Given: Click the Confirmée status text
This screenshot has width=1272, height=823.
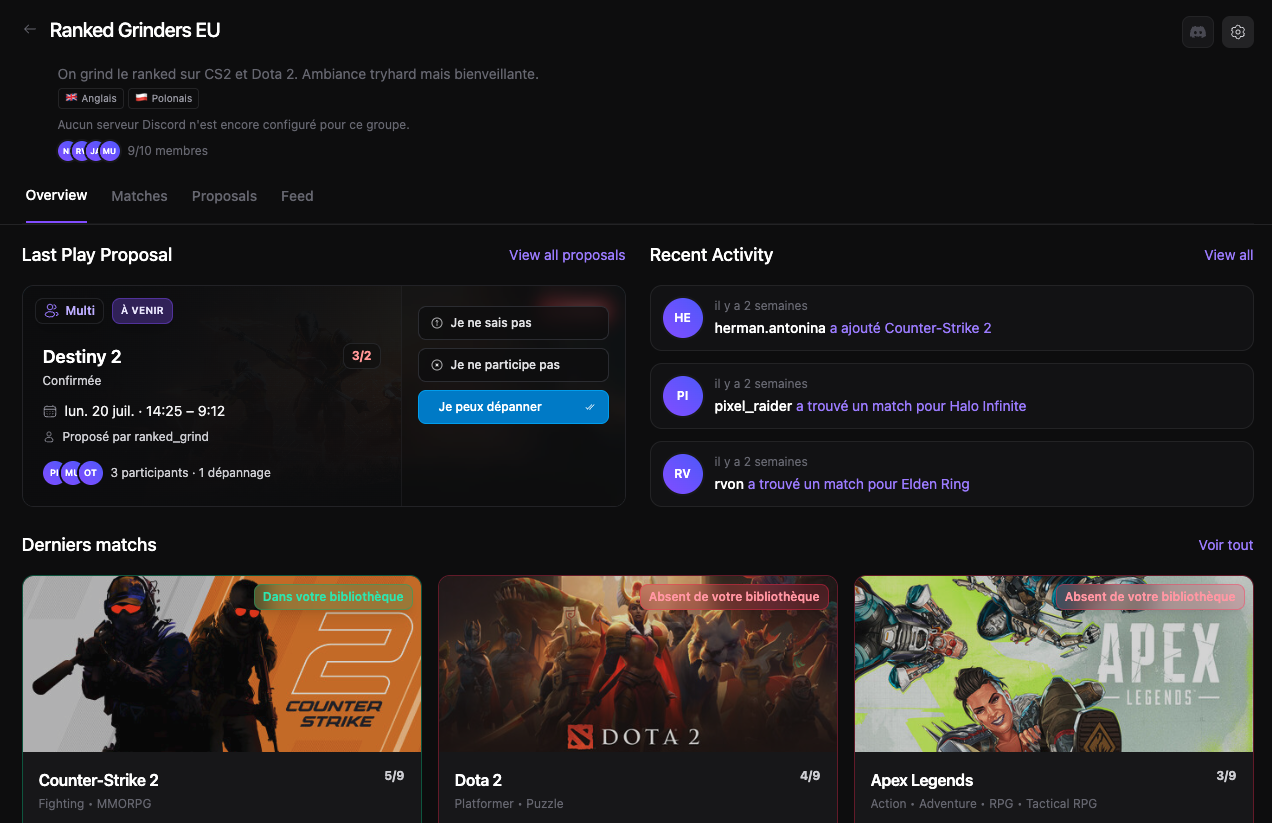Looking at the screenshot, I should 72,381.
